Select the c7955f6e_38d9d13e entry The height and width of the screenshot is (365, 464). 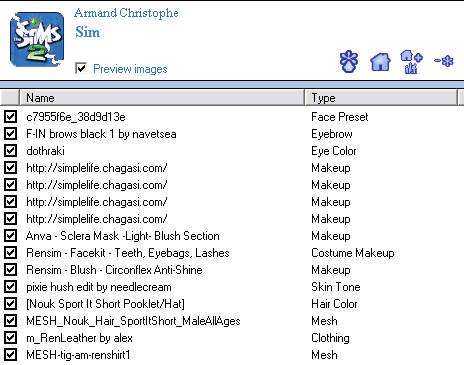pos(76,117)
